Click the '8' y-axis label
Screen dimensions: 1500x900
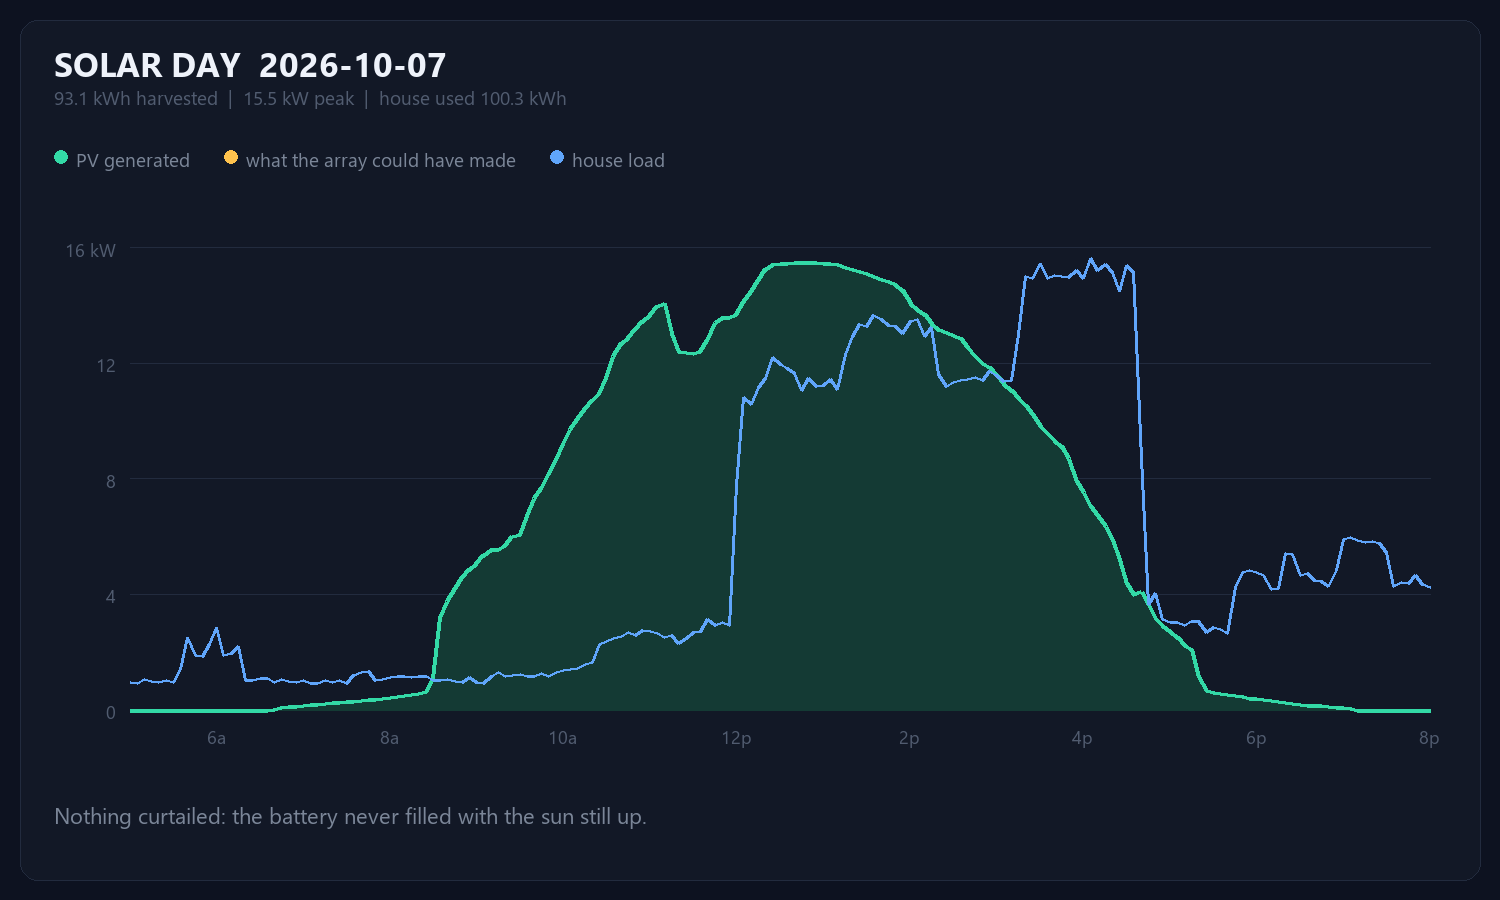(x=111, y=481)
